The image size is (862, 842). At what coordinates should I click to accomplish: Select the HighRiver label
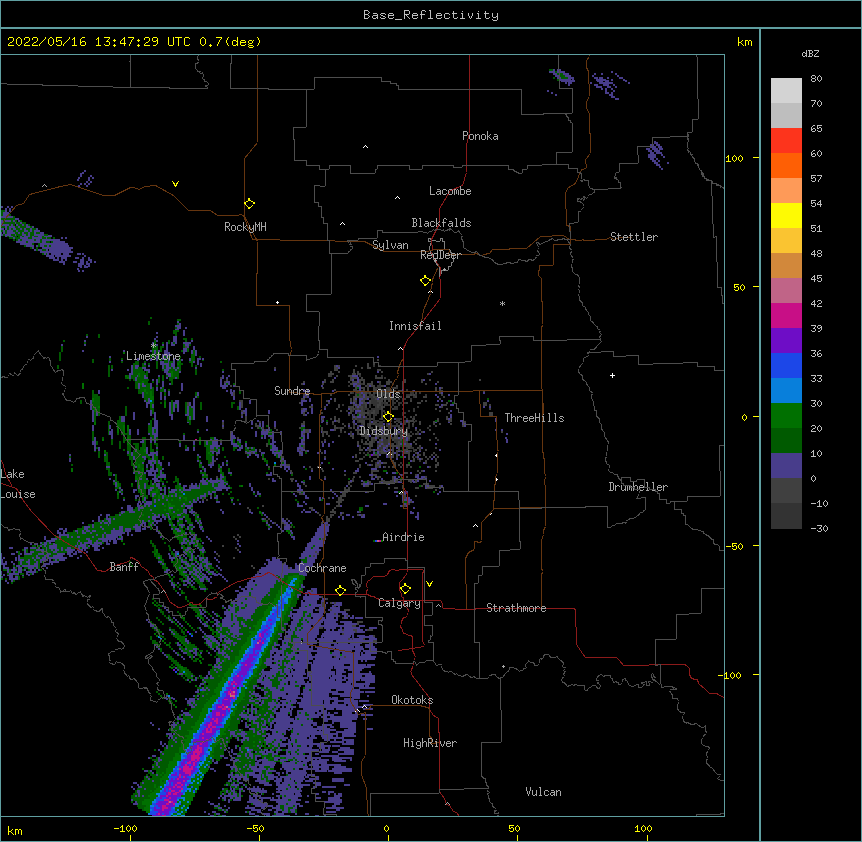click(x=430, y=743)
